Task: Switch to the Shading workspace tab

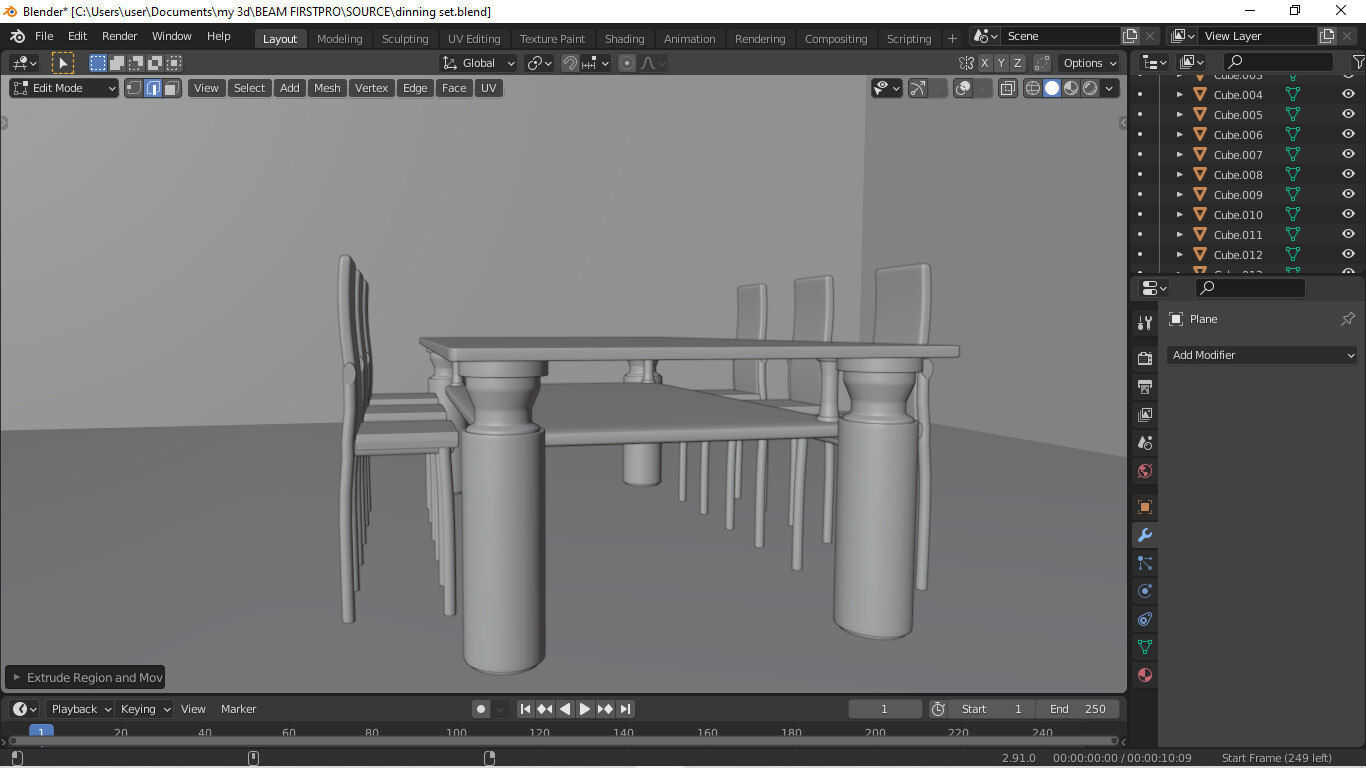Action: (x=625, y=38)
